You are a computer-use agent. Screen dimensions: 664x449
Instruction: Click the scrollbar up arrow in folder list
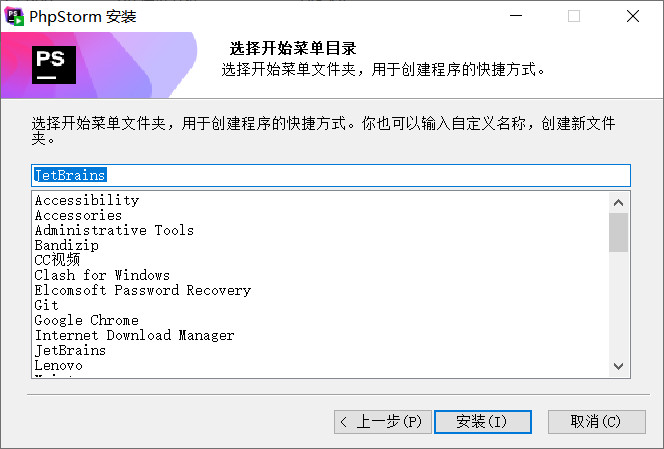618,202
